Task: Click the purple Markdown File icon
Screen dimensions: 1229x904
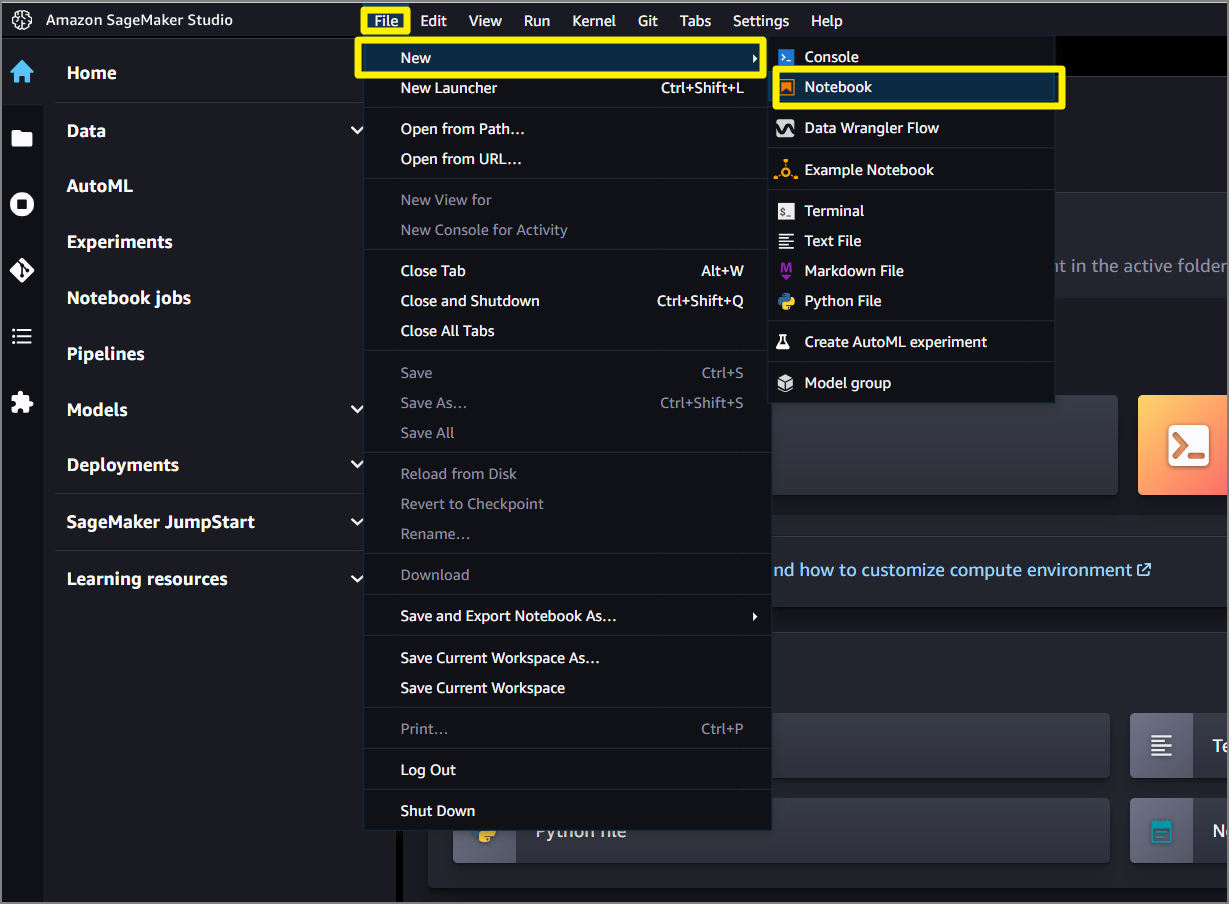Action: [x=786, y=271]
